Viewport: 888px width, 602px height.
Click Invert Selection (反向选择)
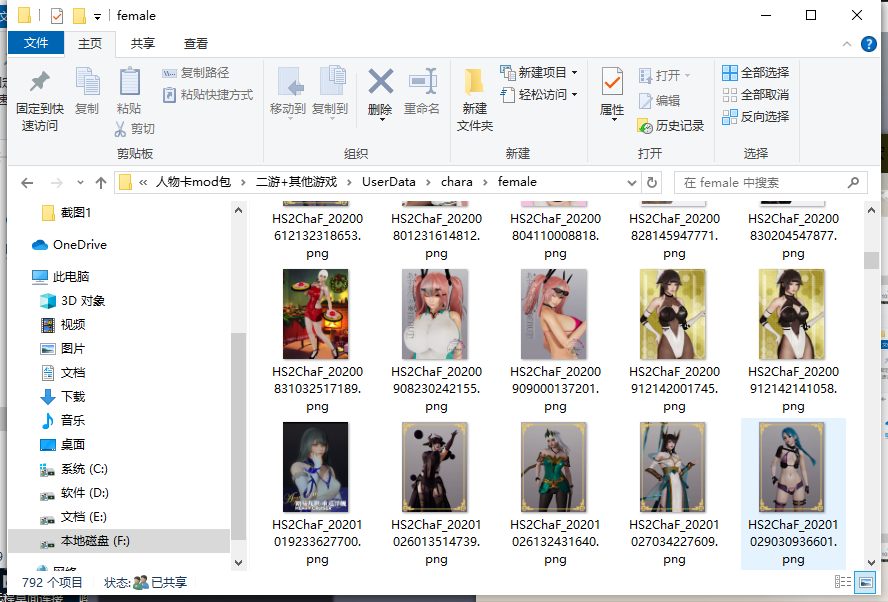[755, 117]
